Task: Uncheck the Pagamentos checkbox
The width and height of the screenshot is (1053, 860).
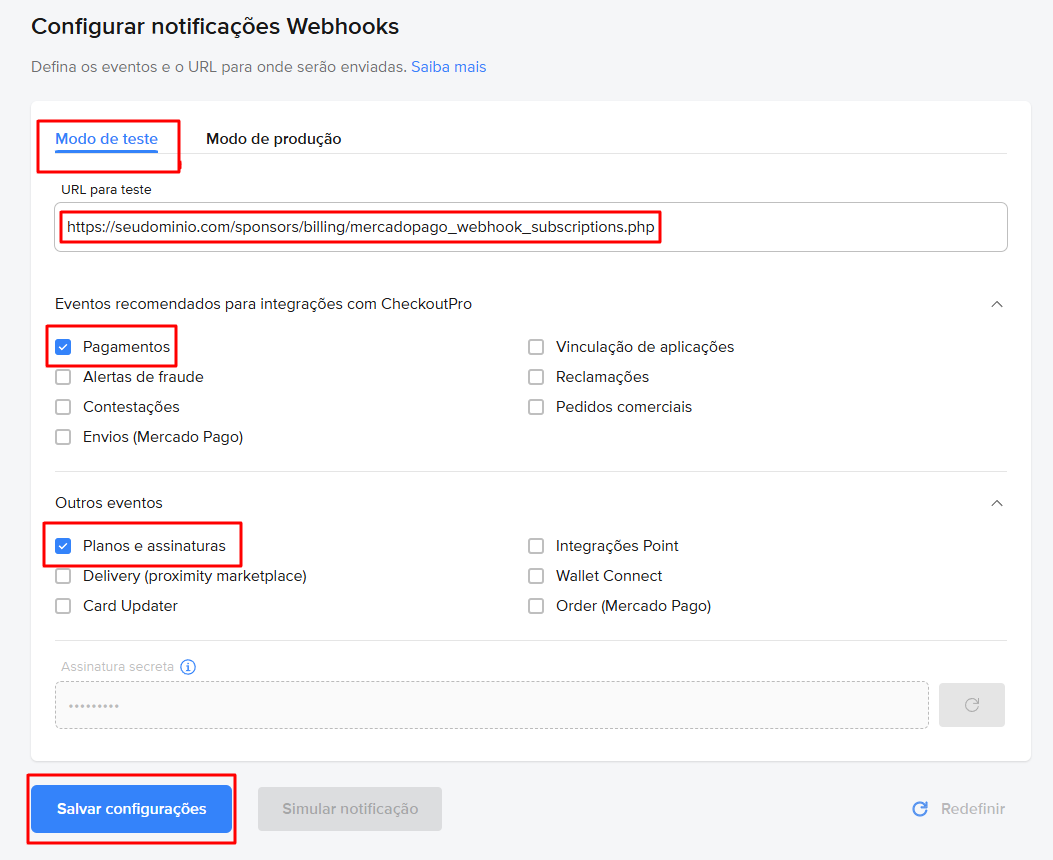Action: (x=64, y=347)
